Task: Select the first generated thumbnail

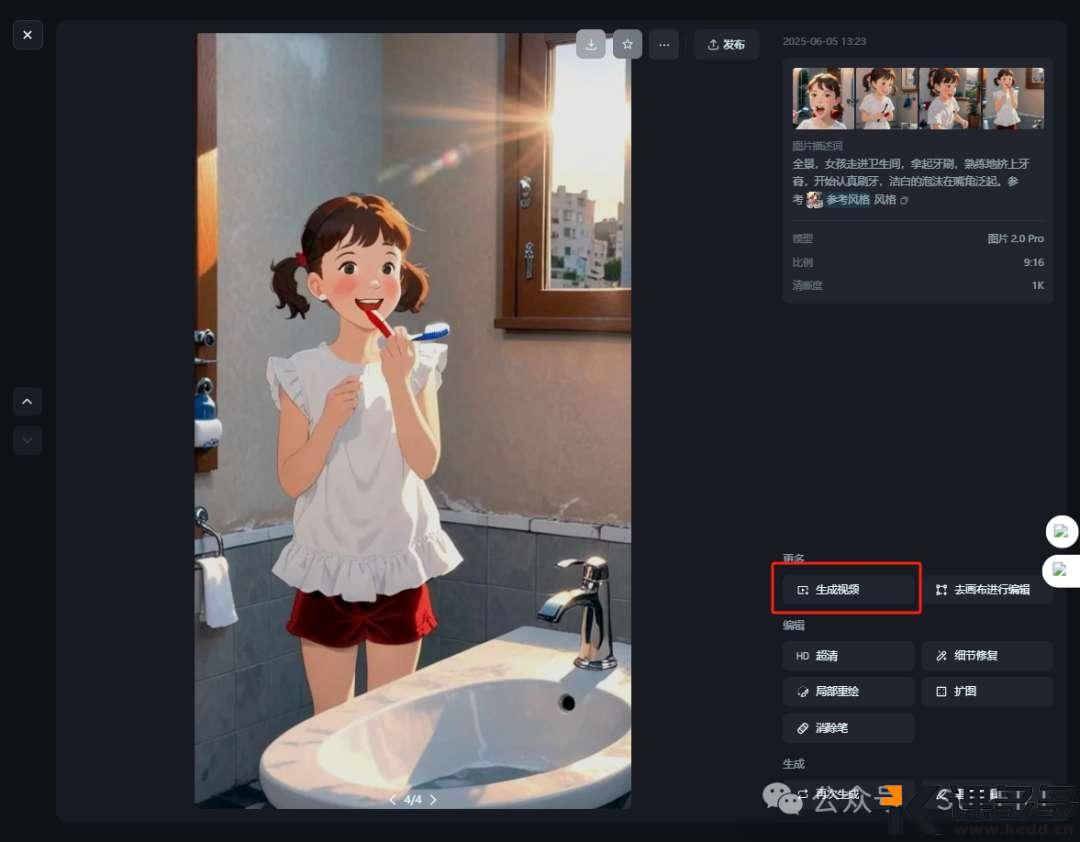Action: (x=823, y=98)
